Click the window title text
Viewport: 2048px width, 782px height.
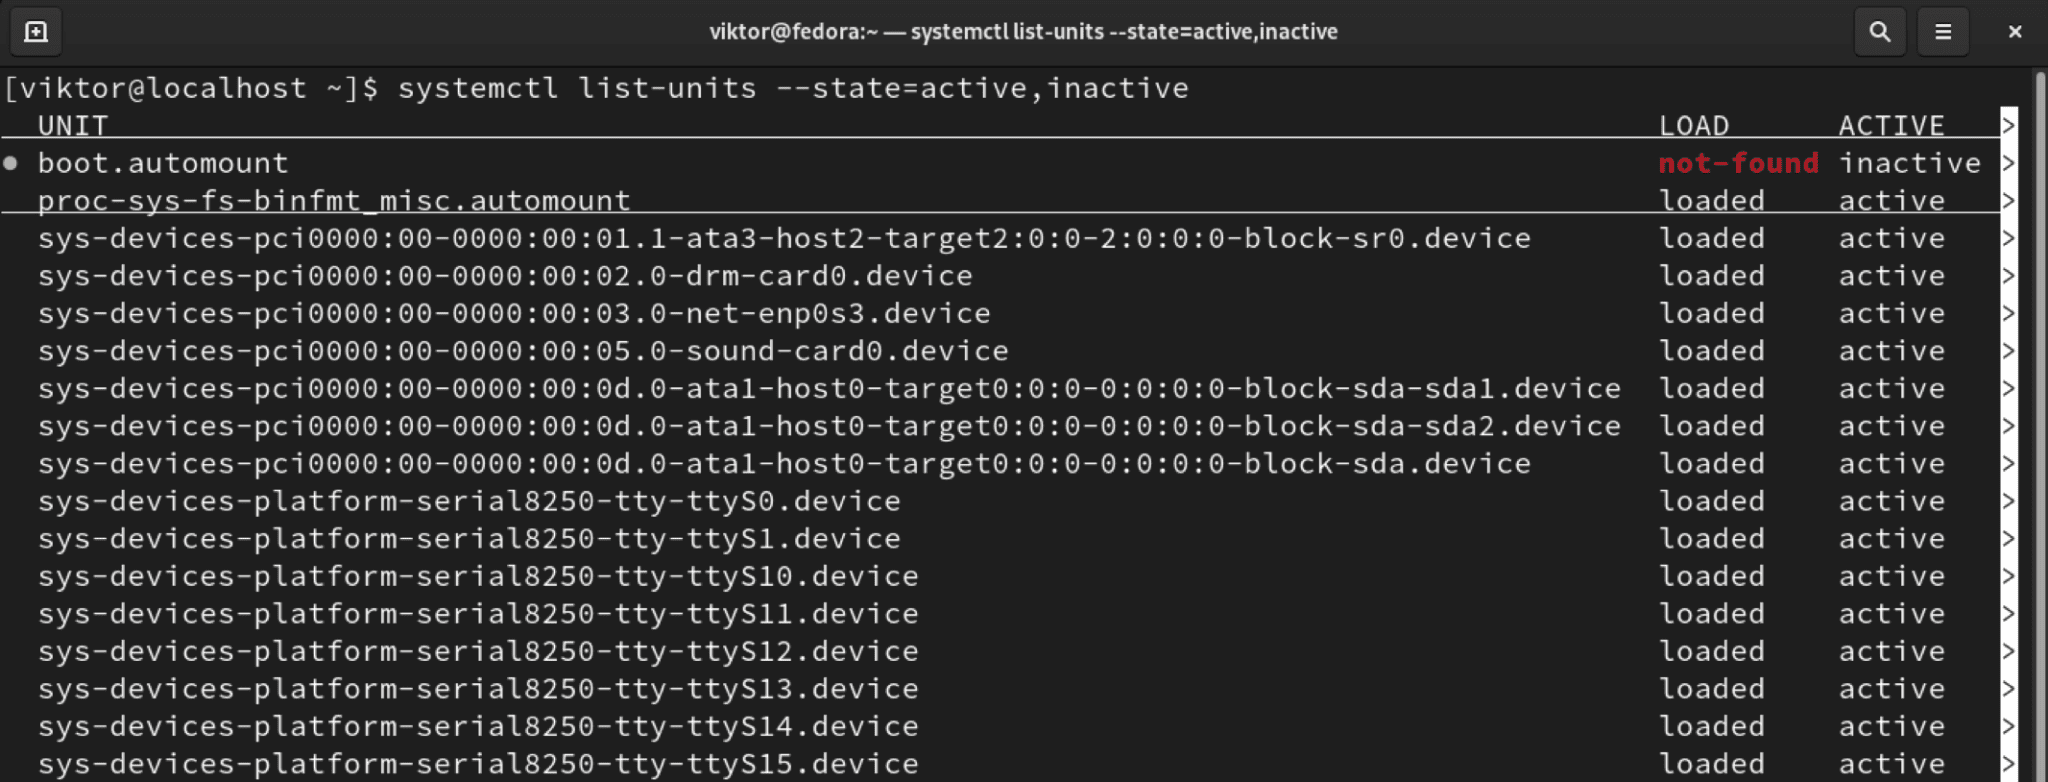click(1023, 32)
